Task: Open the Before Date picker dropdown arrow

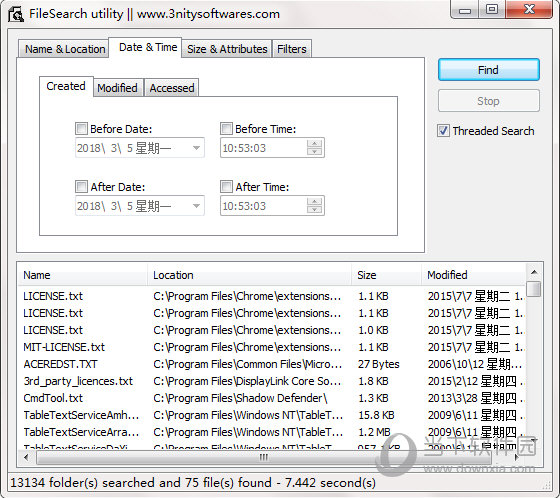Action: click(196, 148)
